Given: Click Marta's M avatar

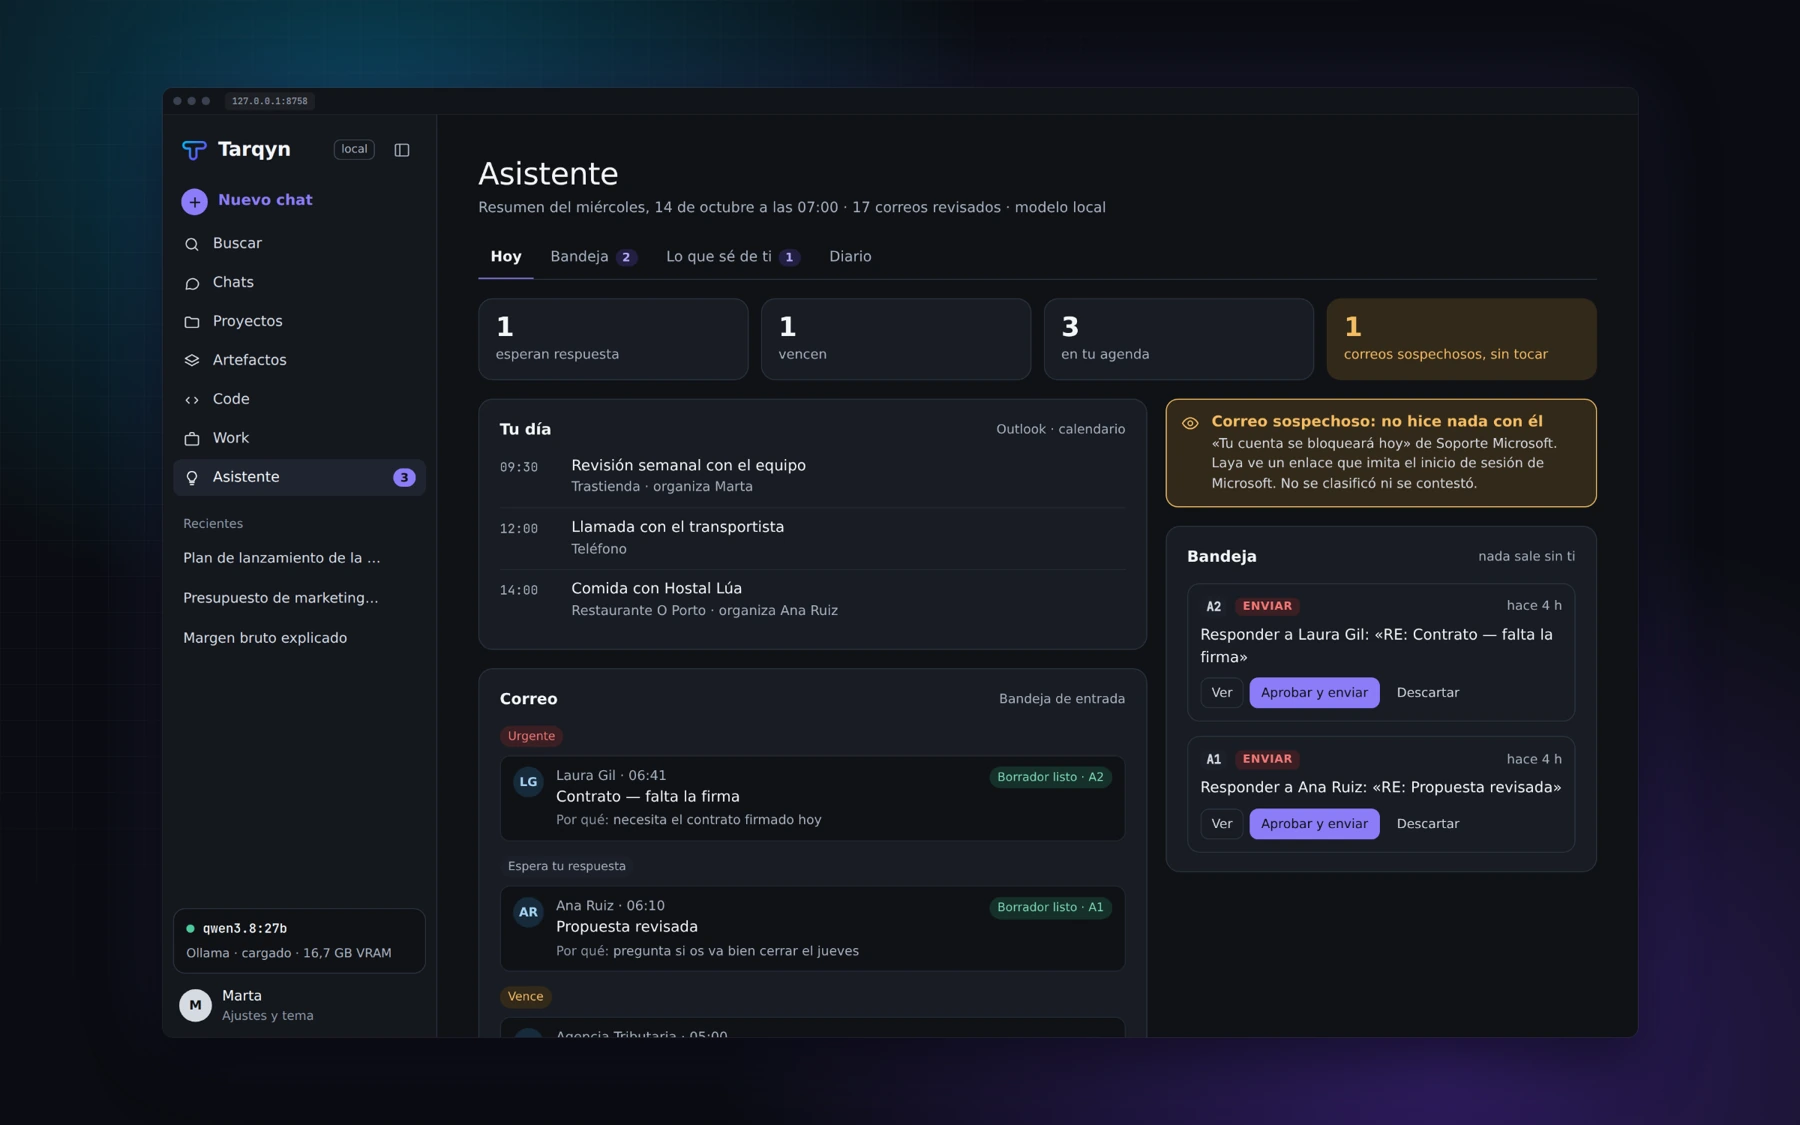Looking at the screenshot, I should (195, 1005).
